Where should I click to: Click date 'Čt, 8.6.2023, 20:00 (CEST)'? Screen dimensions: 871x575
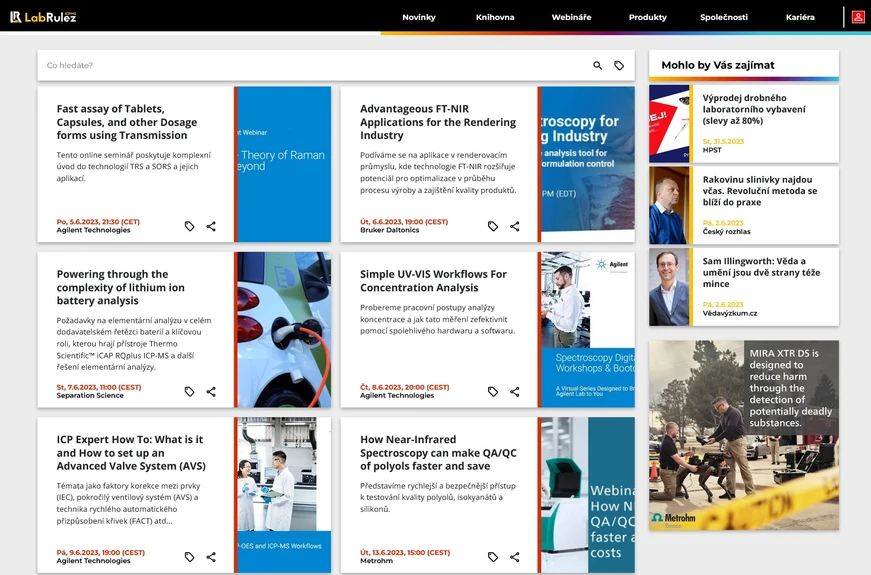tap(404, 387)
